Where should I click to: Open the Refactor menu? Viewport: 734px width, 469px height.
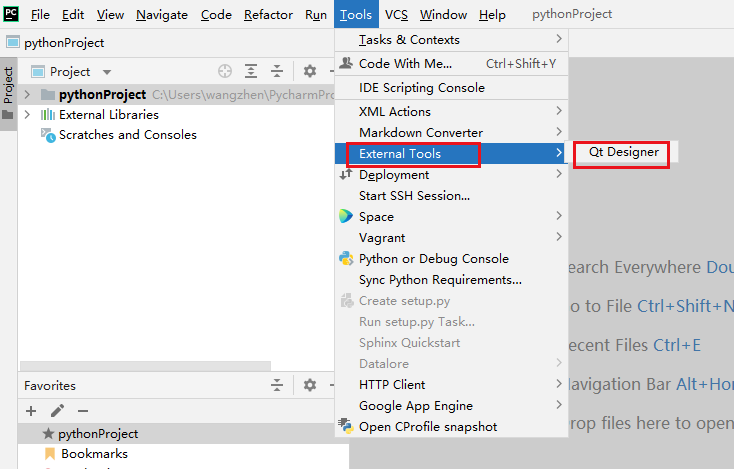pyautogui.click(x=269, y=15)
